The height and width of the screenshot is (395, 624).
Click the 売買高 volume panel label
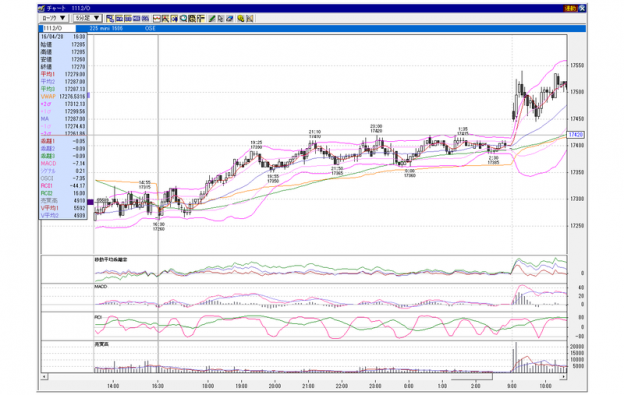[101, 344]
